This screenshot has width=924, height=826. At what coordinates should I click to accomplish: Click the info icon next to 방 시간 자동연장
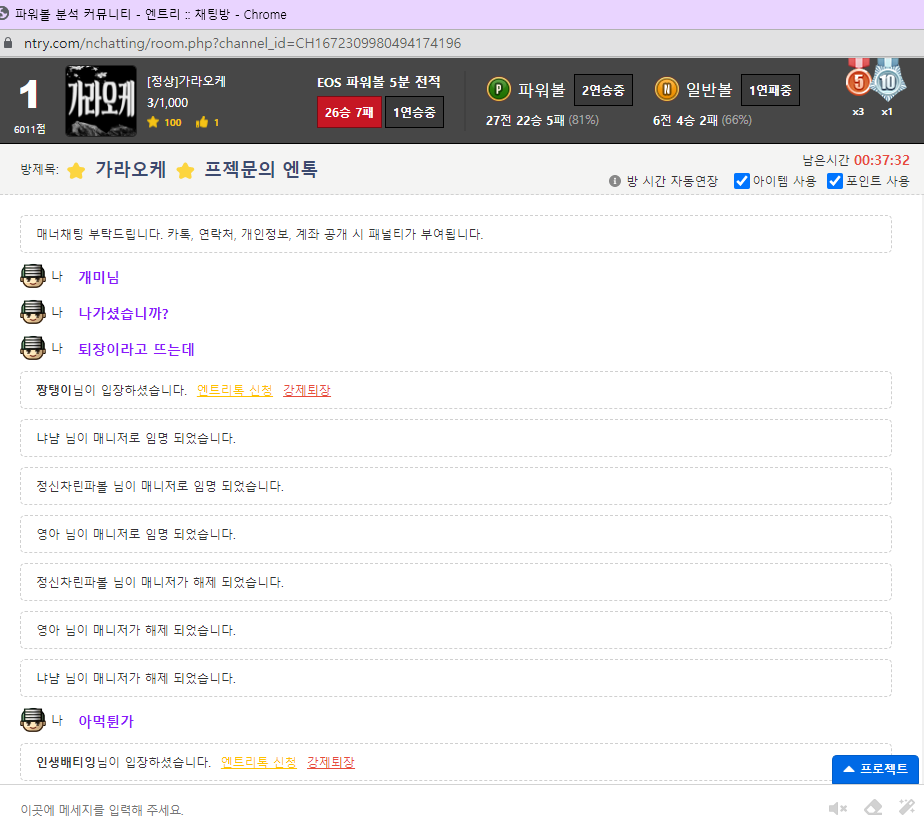[615, 181]
